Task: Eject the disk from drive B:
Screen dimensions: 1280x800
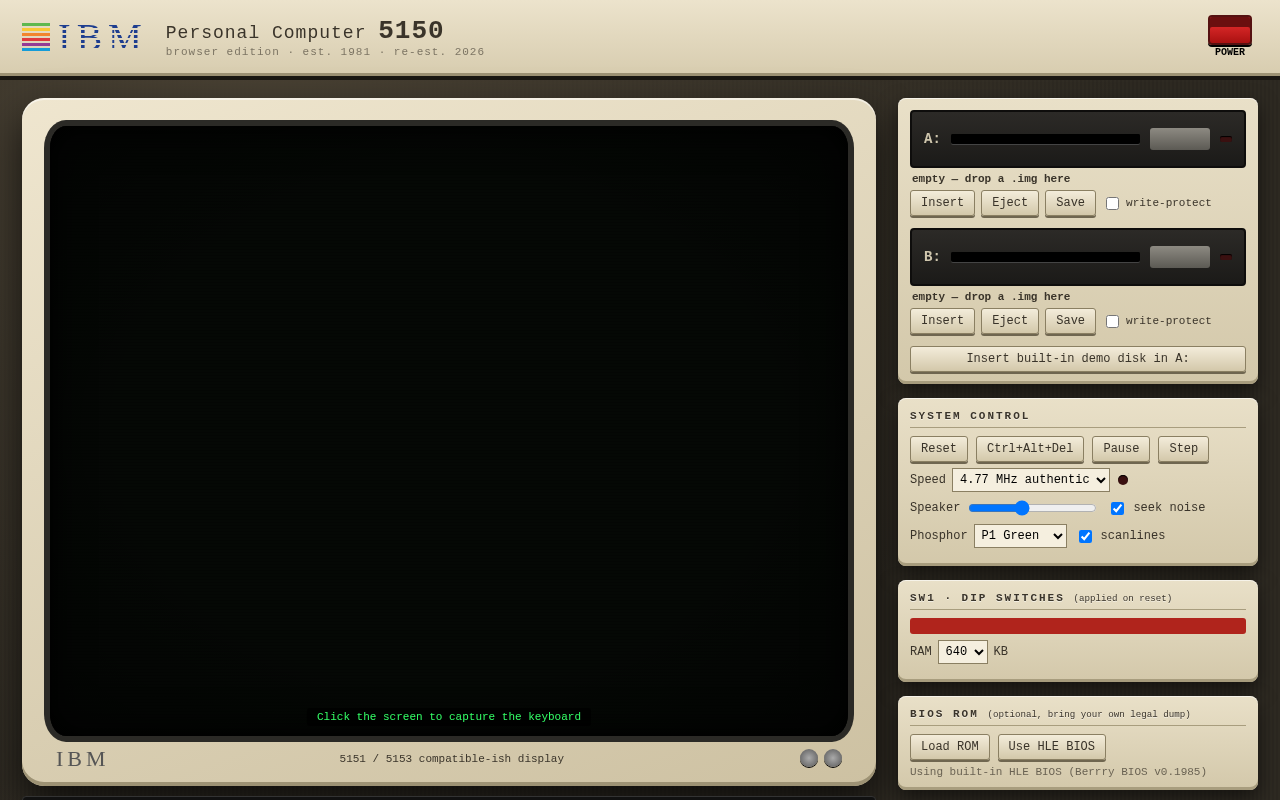Action: (1010, 321)
